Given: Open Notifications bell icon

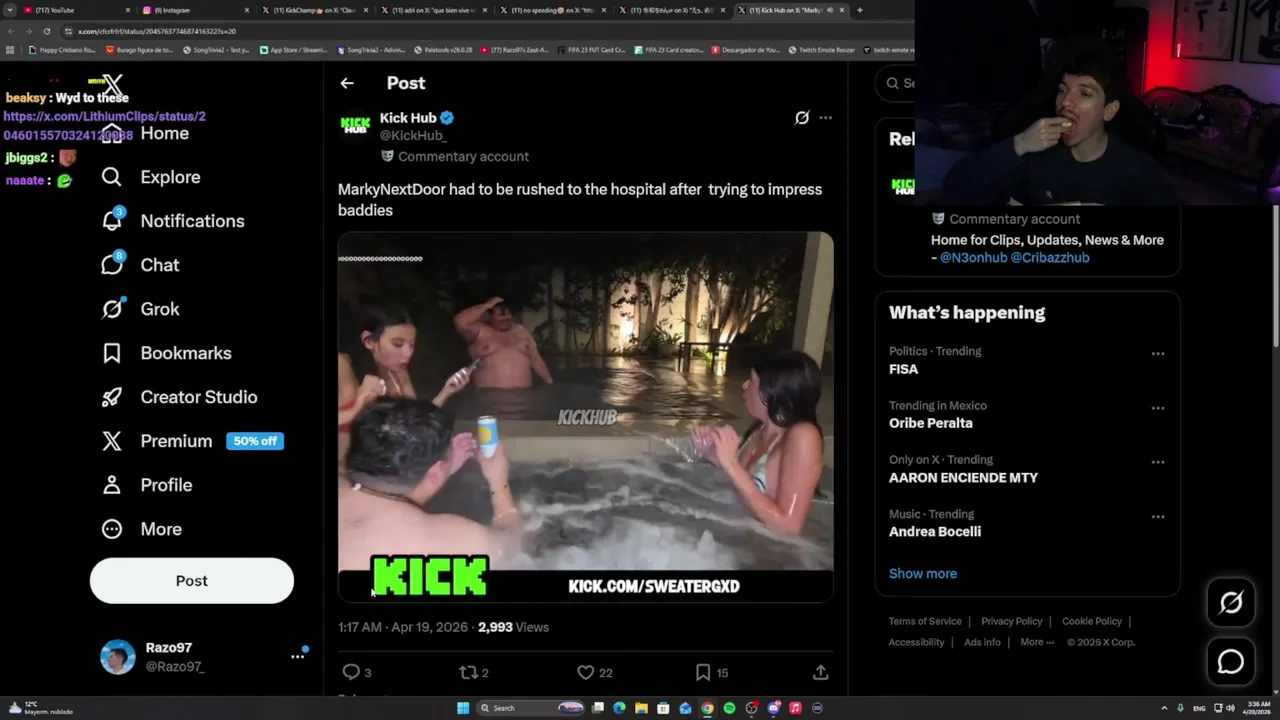Looking at the screenshot, I should (112, 221).
